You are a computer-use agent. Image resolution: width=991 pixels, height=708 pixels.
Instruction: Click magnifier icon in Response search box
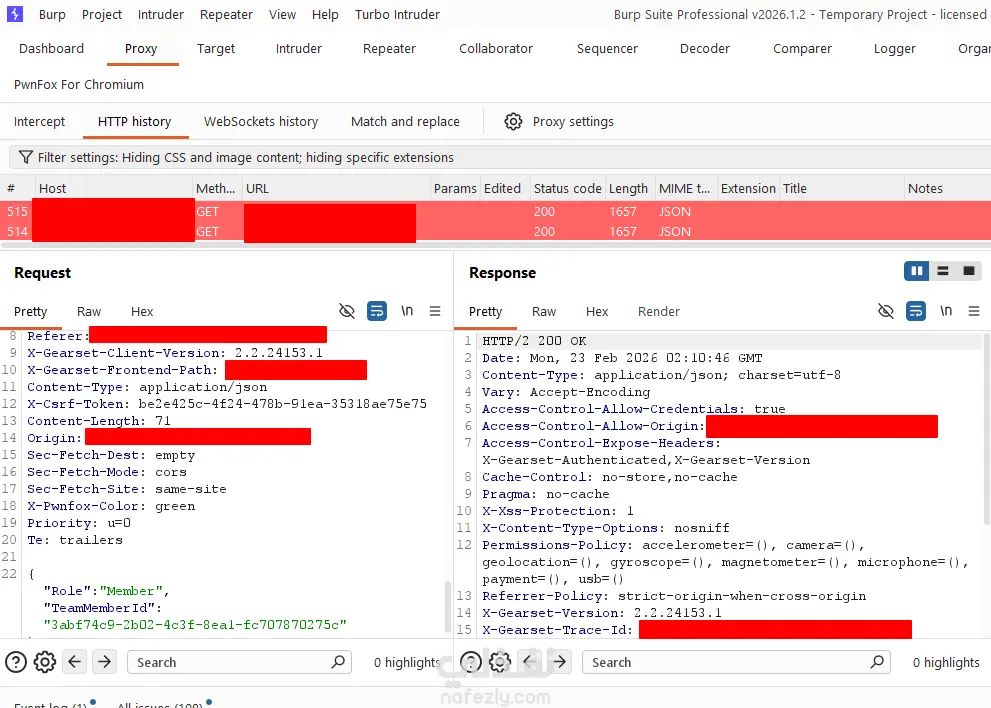[877, 662]
